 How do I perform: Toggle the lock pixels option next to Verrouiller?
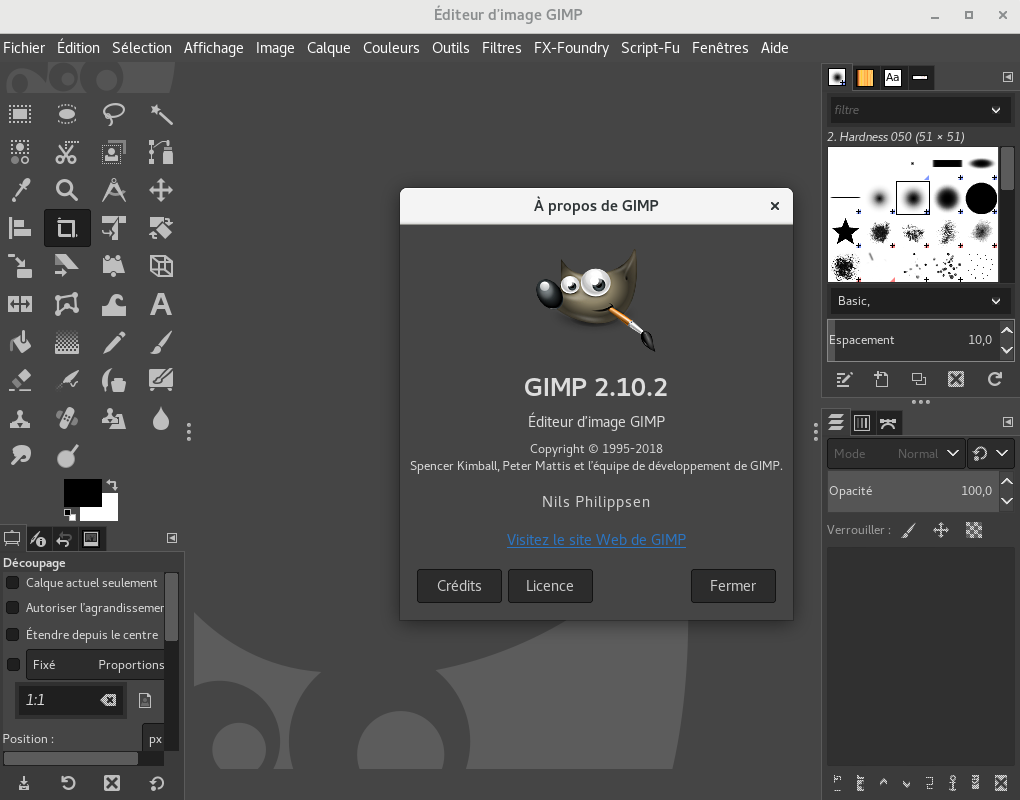tap(908, 529)
